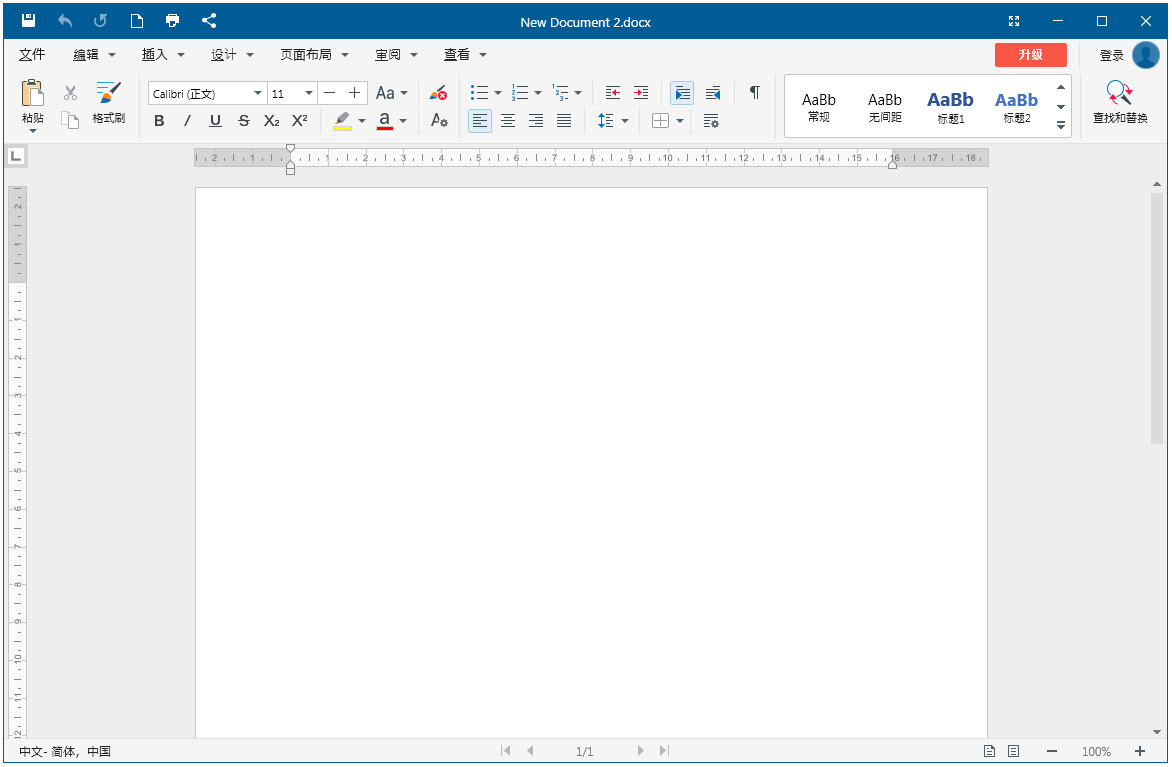Center align text

(508, 120)
